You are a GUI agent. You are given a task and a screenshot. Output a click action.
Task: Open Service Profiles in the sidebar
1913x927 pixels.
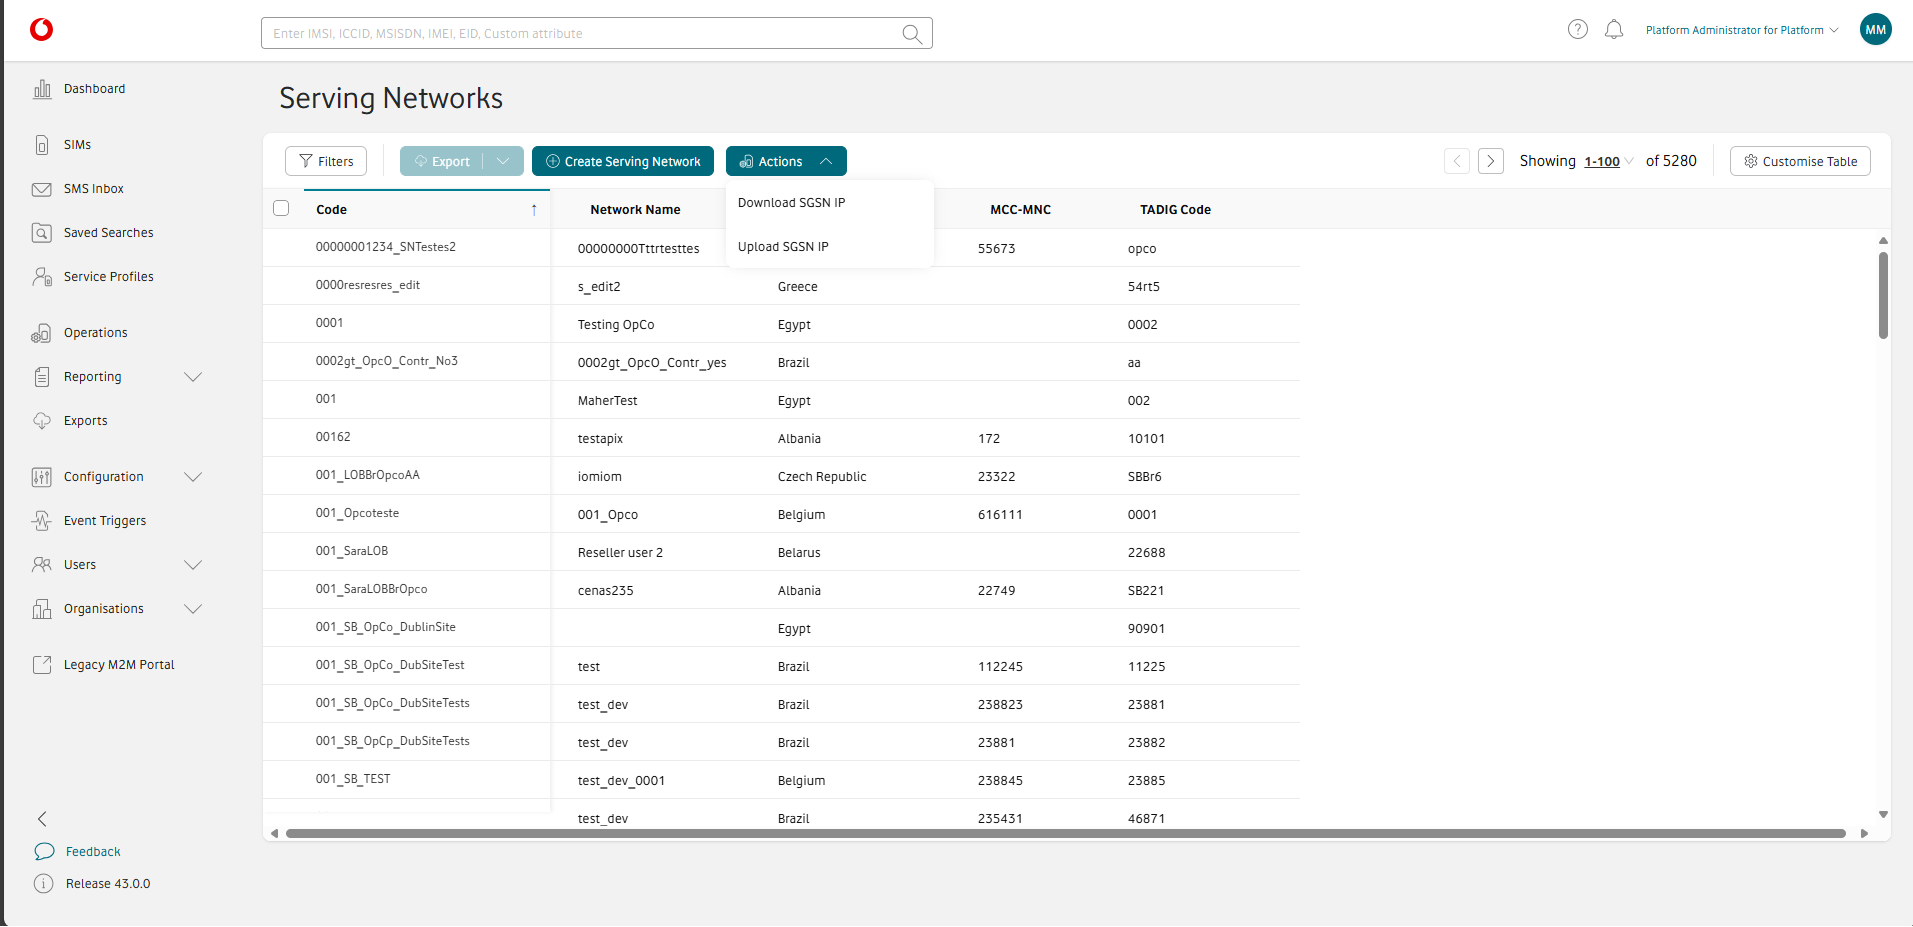[108, 277]
